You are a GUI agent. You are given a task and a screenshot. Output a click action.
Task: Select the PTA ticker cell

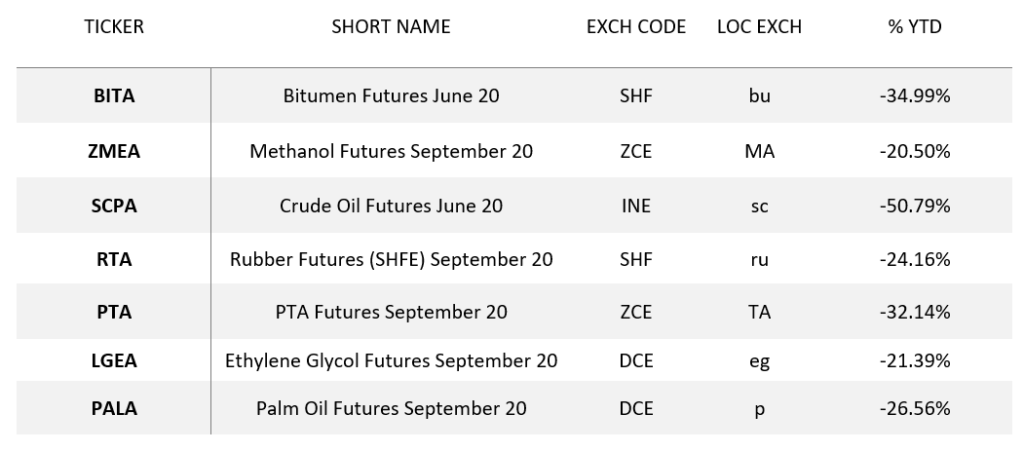point(114,312)
